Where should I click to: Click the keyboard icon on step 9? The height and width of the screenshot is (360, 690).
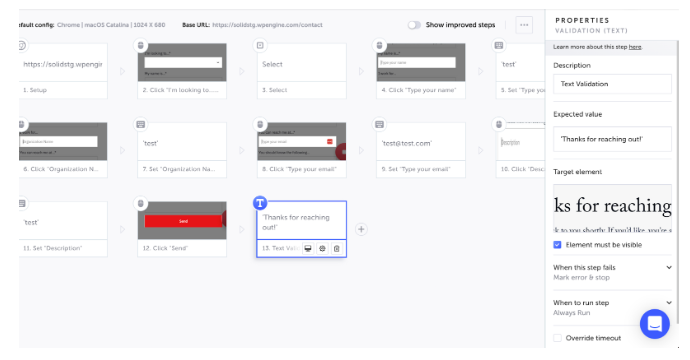pos(379,125)
